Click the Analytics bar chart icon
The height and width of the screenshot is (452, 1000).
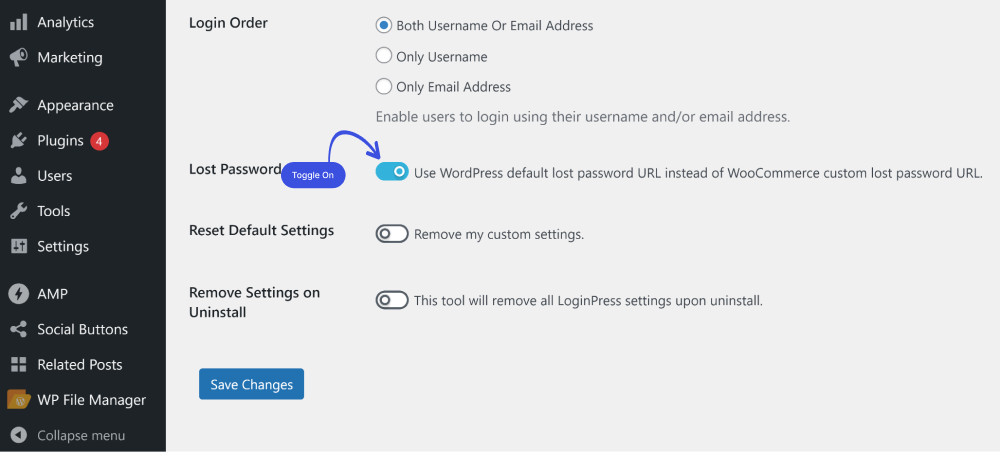coord(18,22)
